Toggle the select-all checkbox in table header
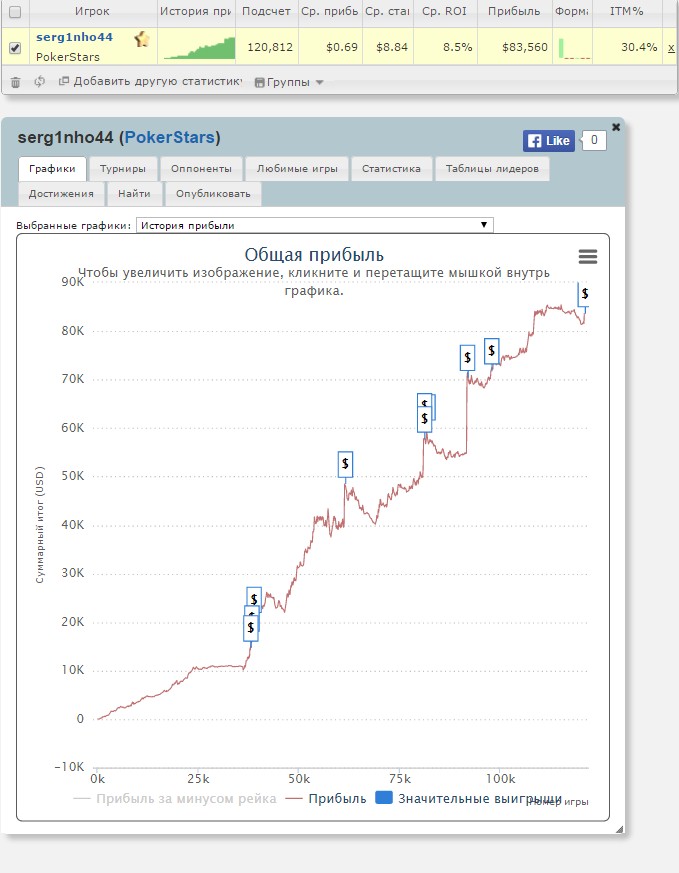 15,12
